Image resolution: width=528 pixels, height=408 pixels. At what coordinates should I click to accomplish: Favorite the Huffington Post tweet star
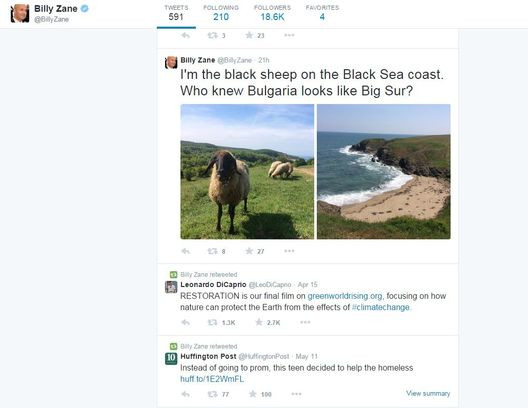(253, 394)
